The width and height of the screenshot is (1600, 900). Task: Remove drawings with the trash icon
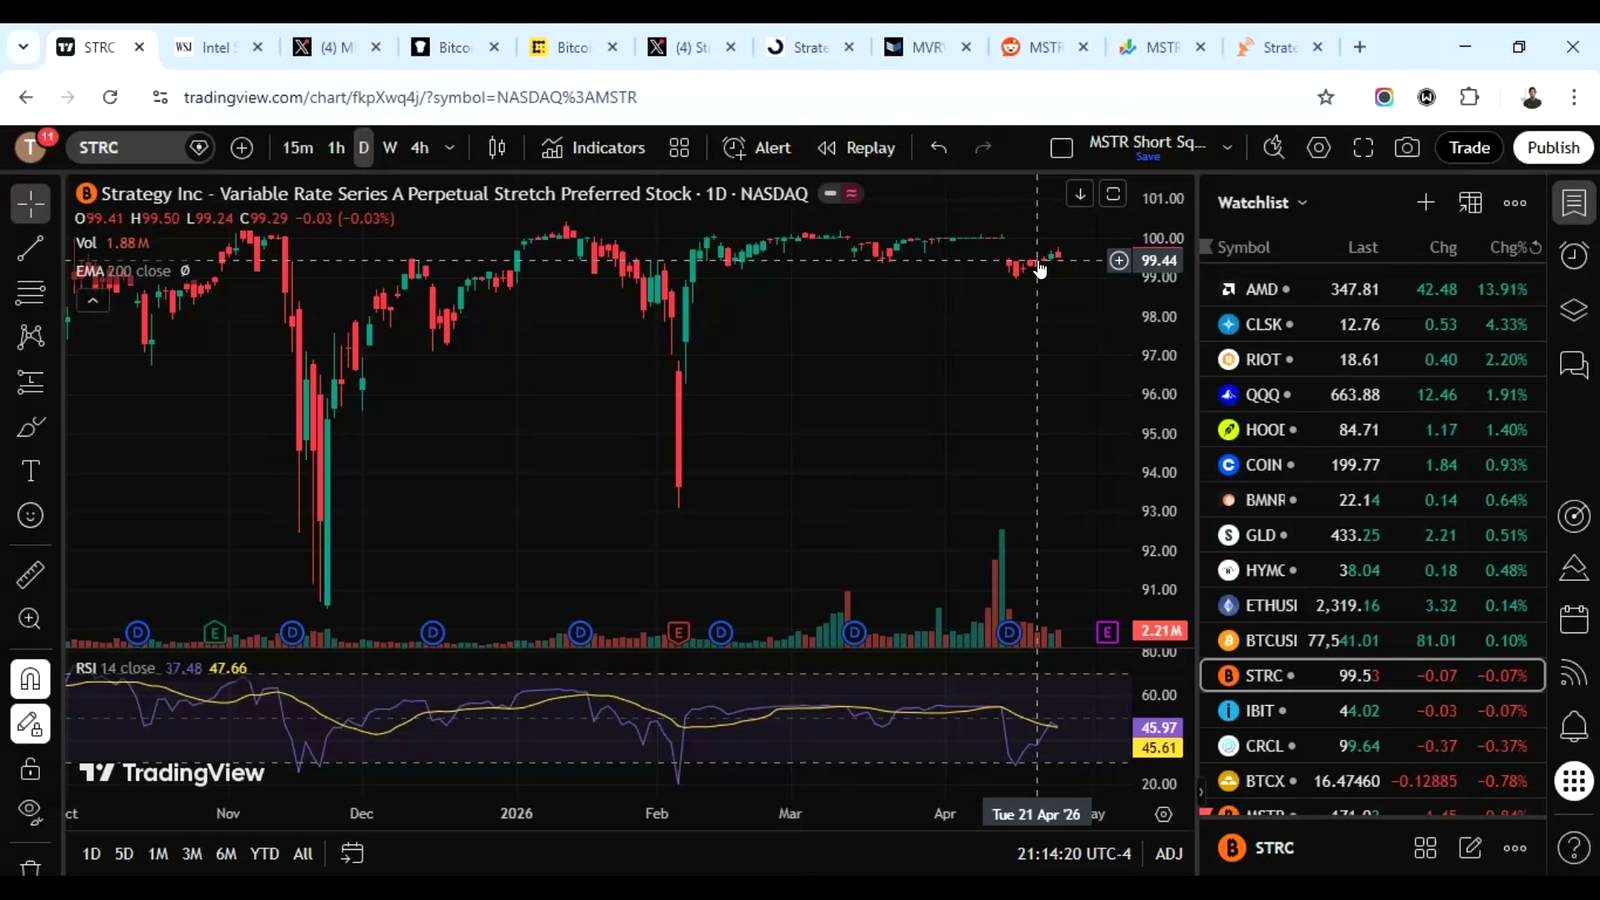tap(31, 868)
